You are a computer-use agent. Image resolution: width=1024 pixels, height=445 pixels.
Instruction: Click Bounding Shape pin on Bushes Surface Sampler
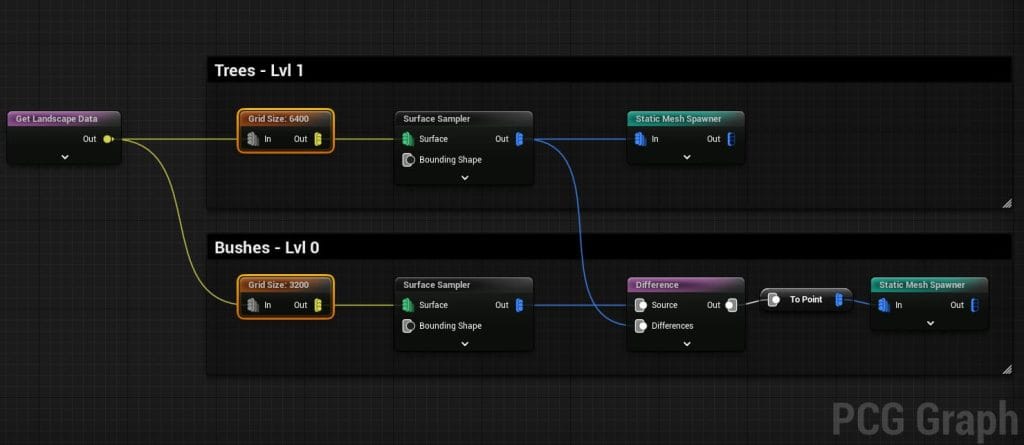click(408, 326)
